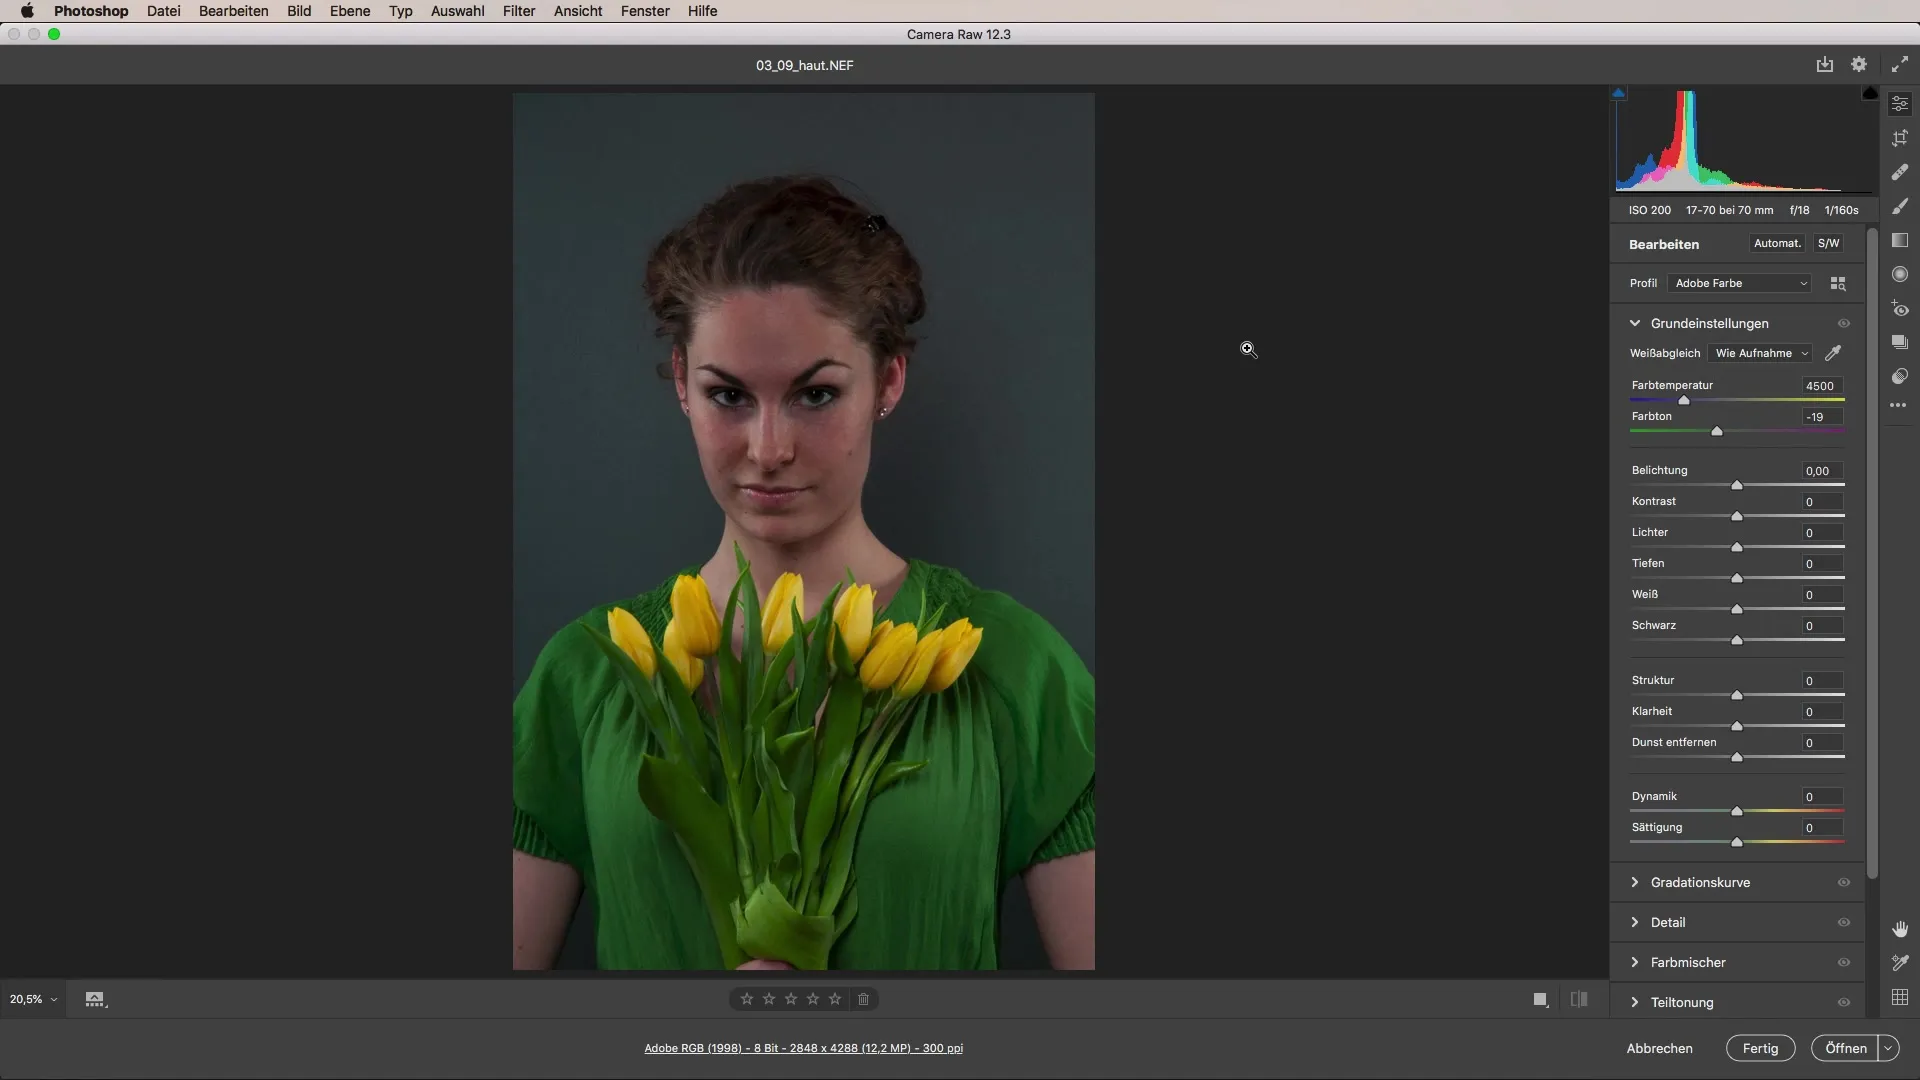Screen dimensions: 1920x1080
Task: Open the Filter menu
Action: click(519, 11)
